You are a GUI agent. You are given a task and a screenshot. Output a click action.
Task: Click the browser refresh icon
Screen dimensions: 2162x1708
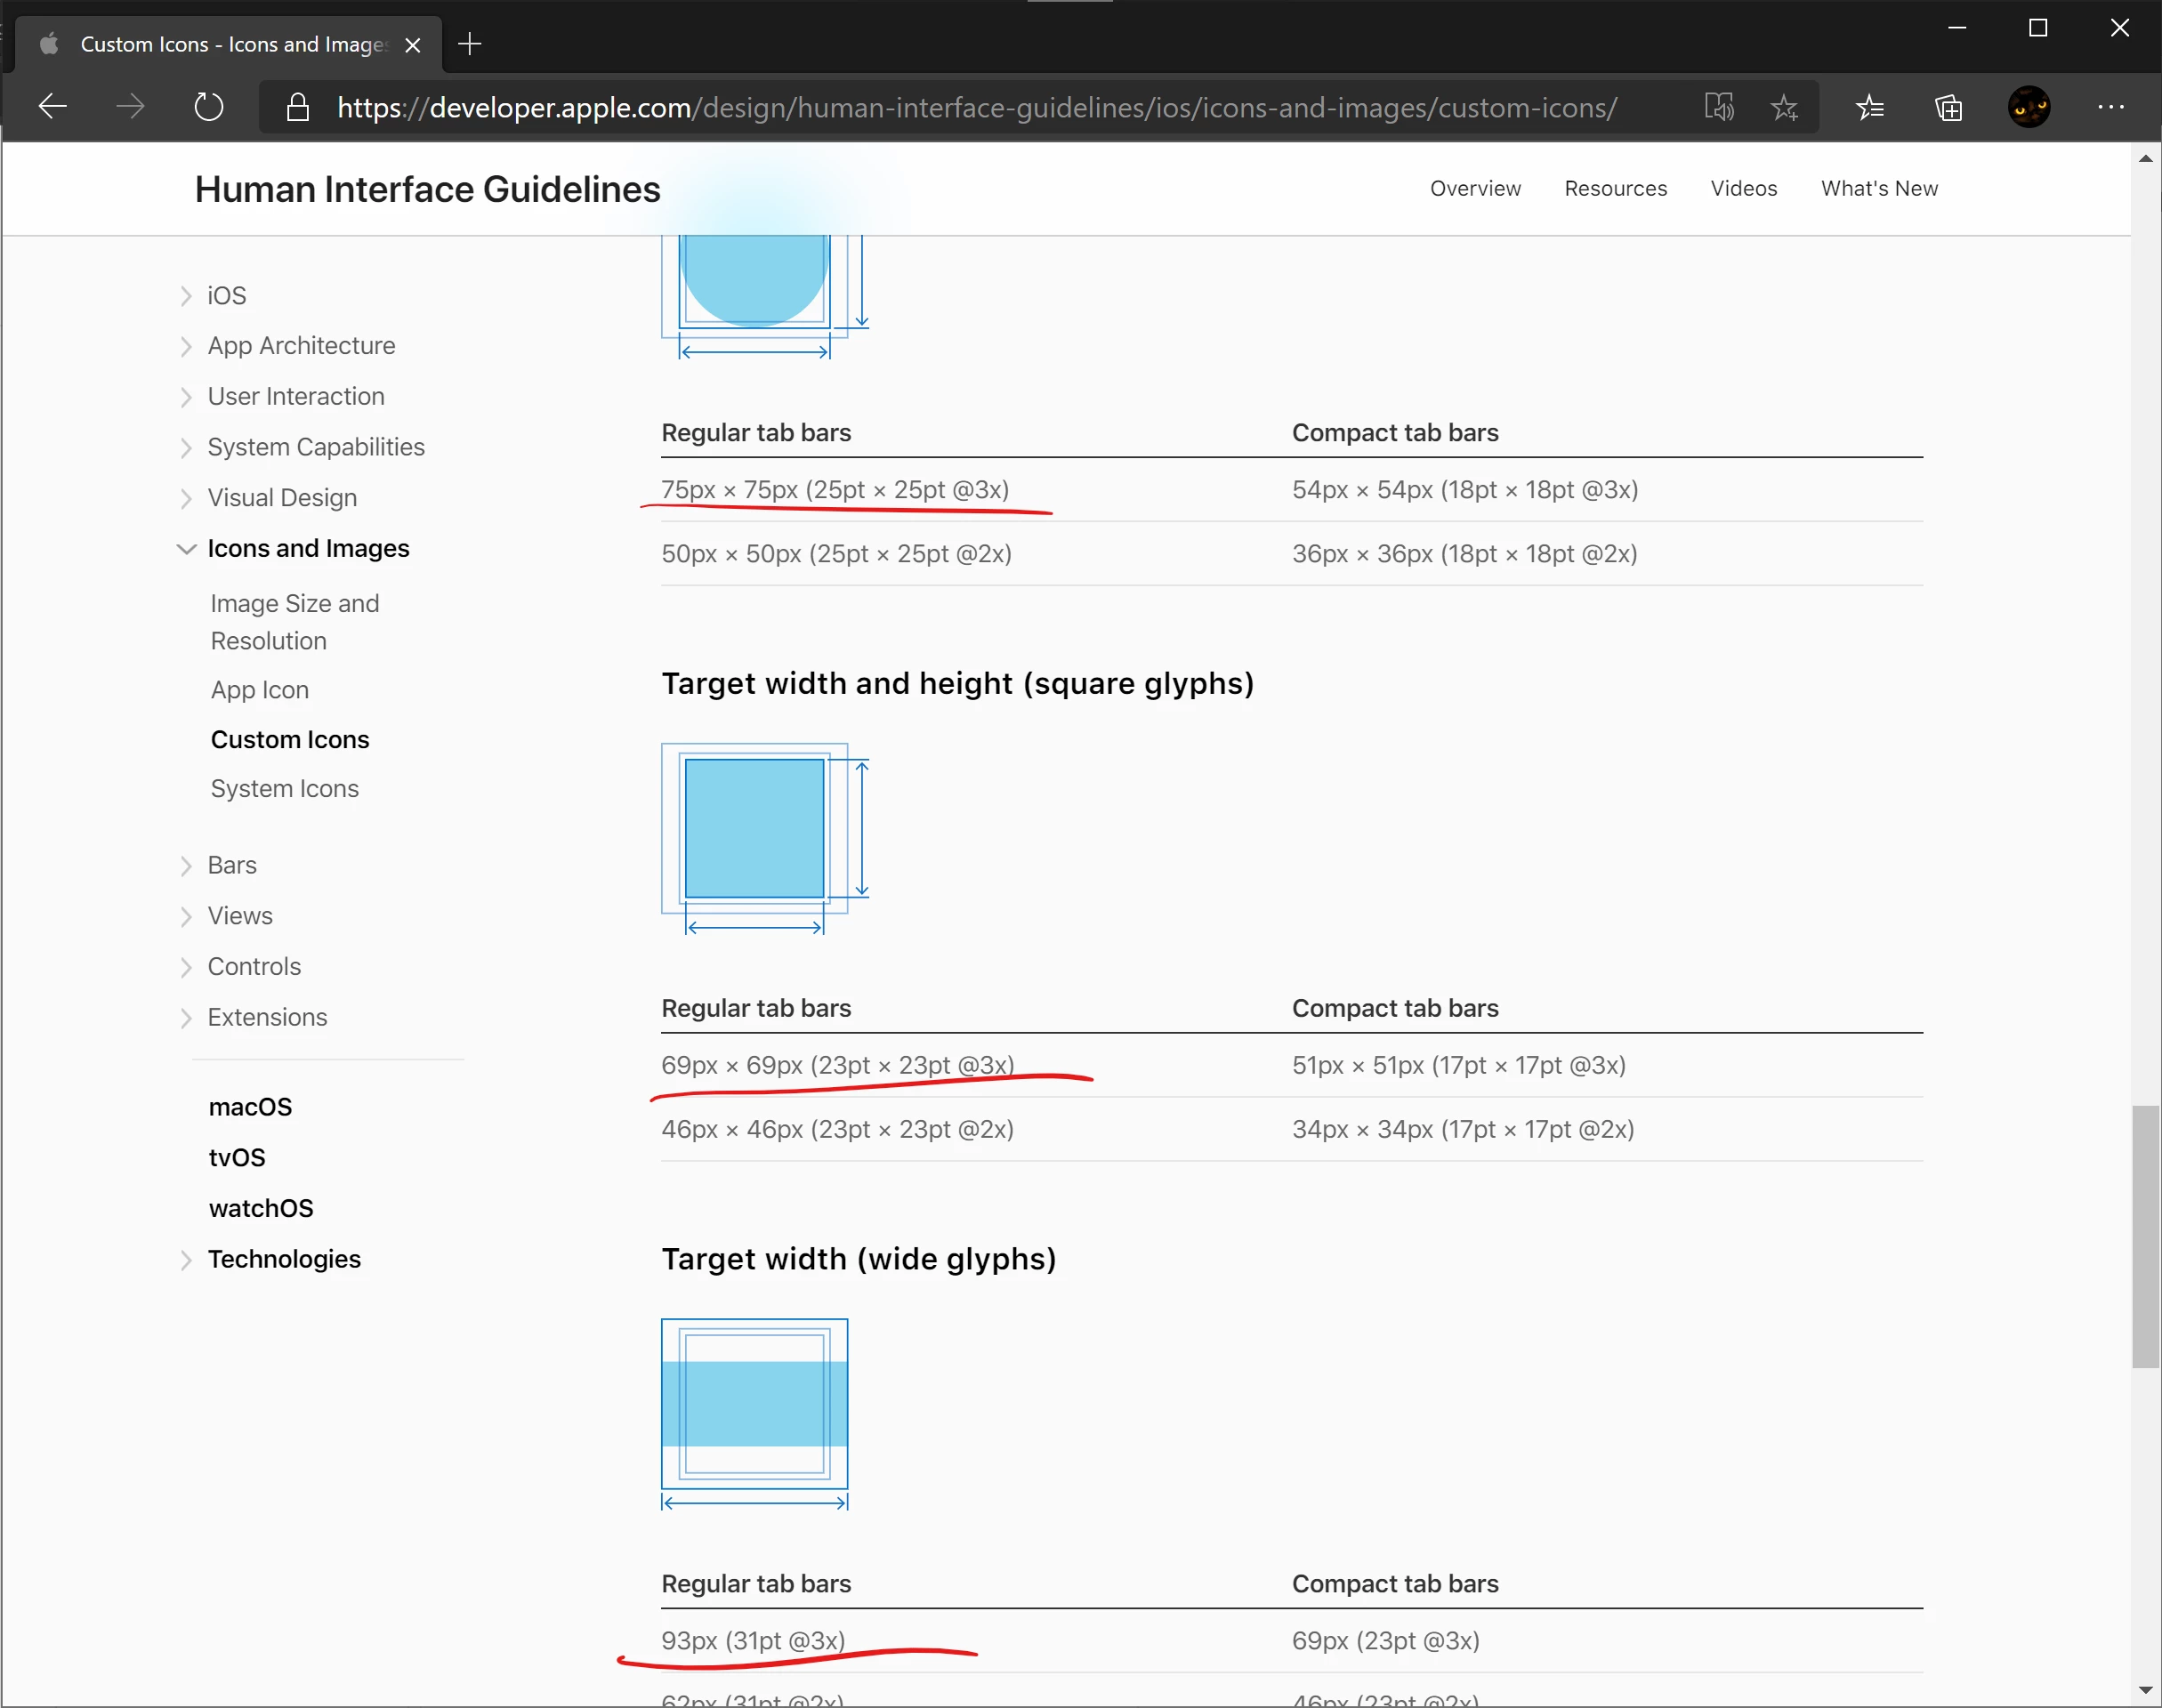[208, 106]
